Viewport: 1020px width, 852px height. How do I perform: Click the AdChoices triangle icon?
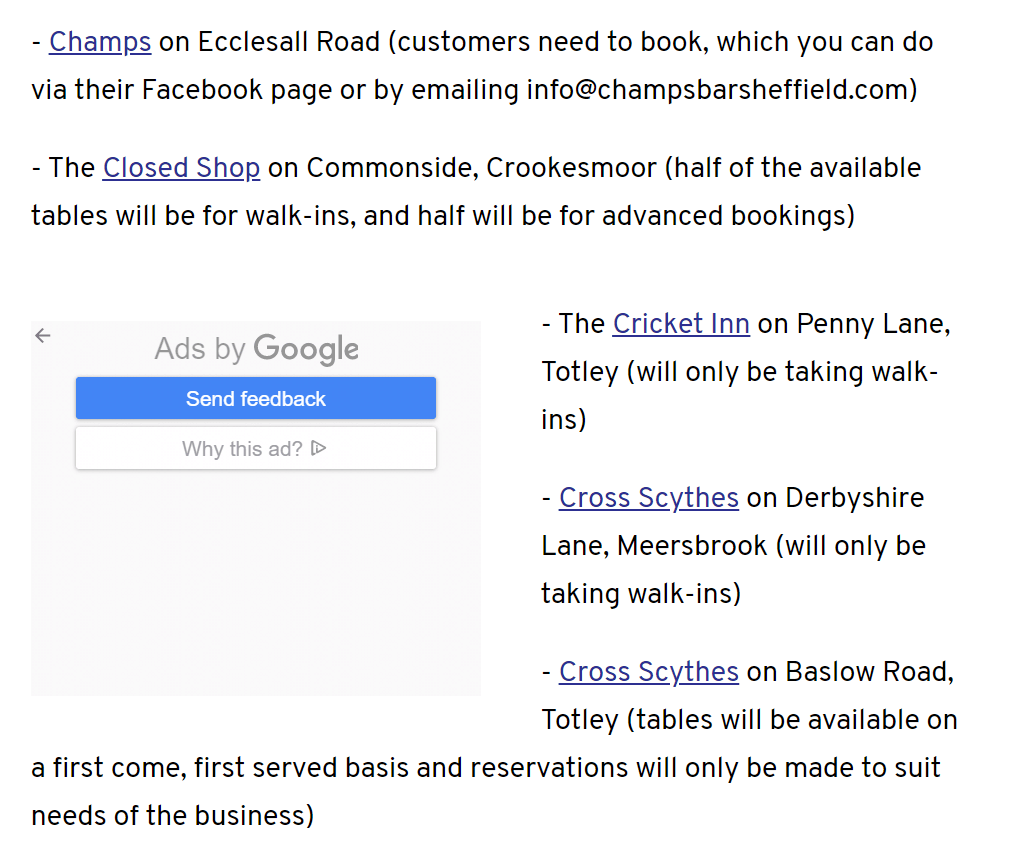(319, 449)
